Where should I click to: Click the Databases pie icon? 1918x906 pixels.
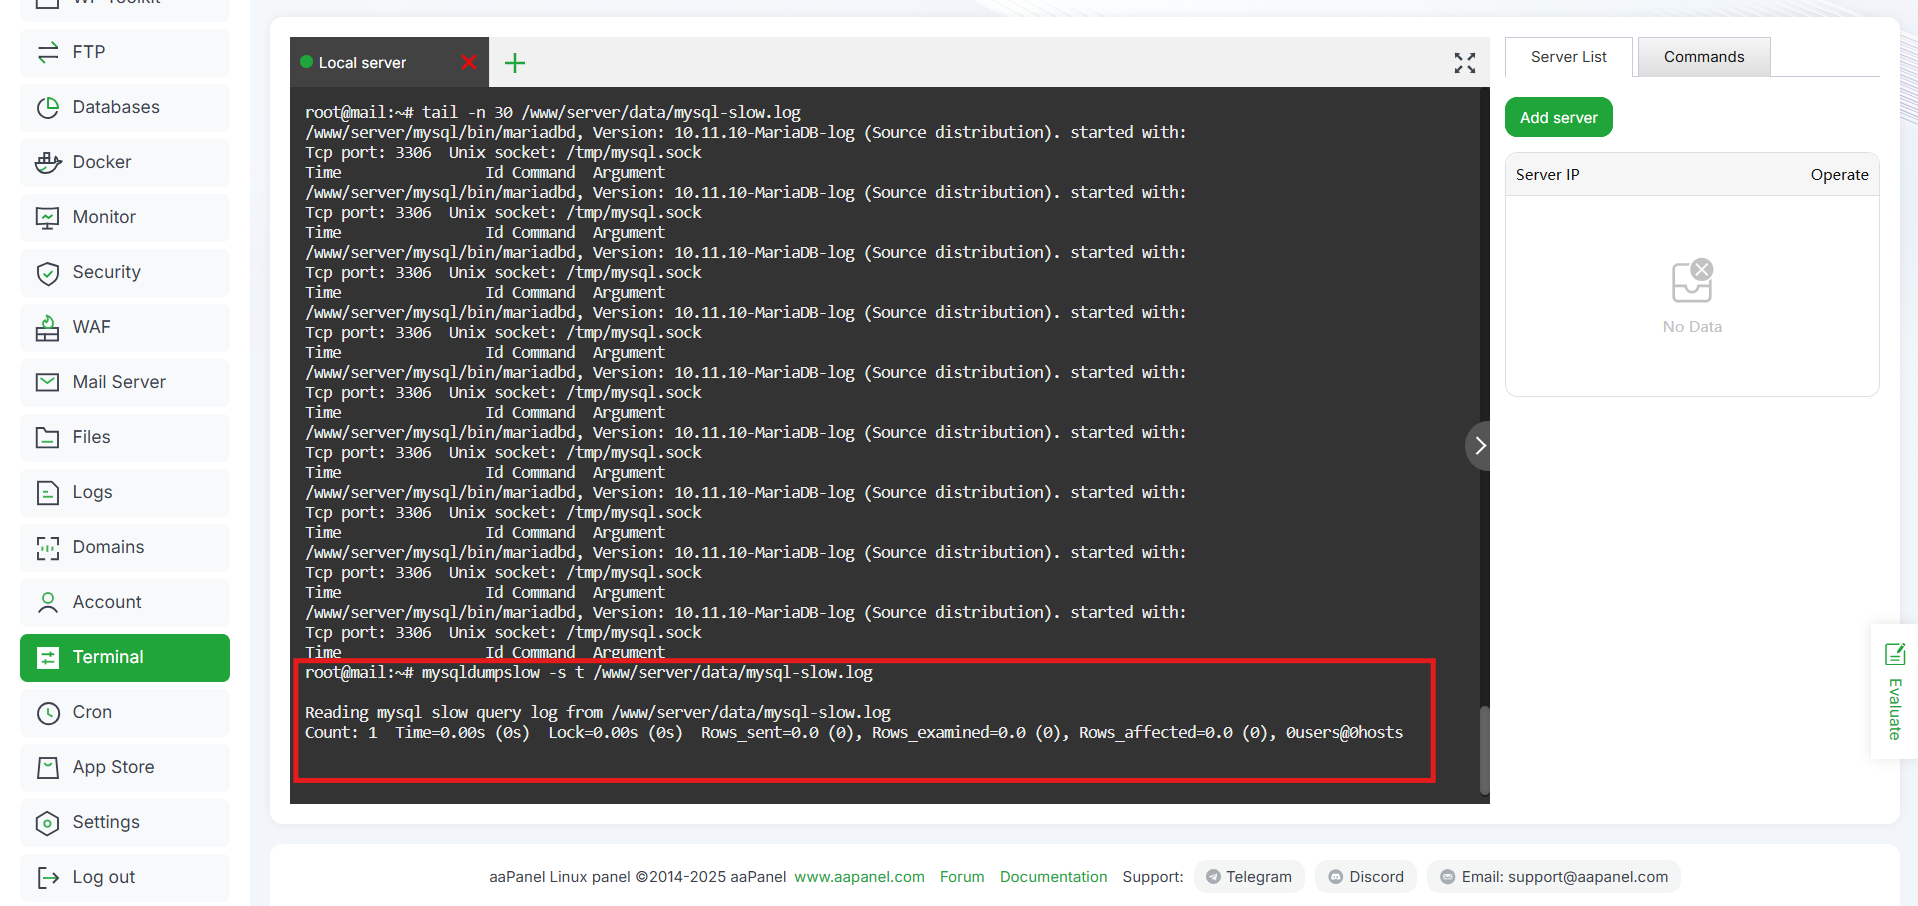47,107
